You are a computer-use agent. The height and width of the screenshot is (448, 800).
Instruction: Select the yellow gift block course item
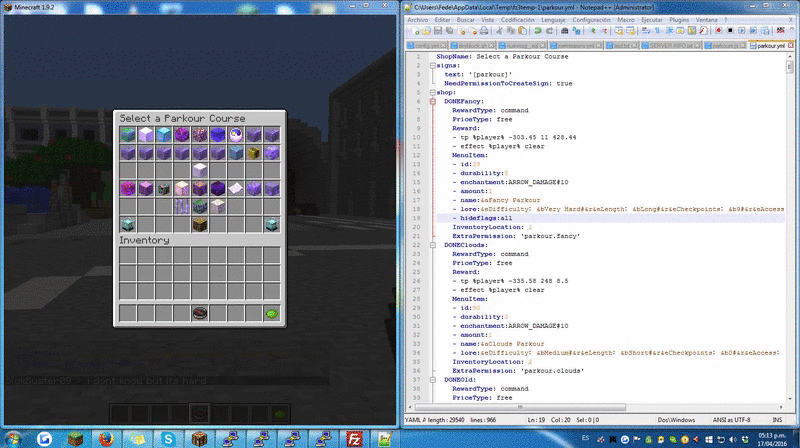tap(254, 153)
